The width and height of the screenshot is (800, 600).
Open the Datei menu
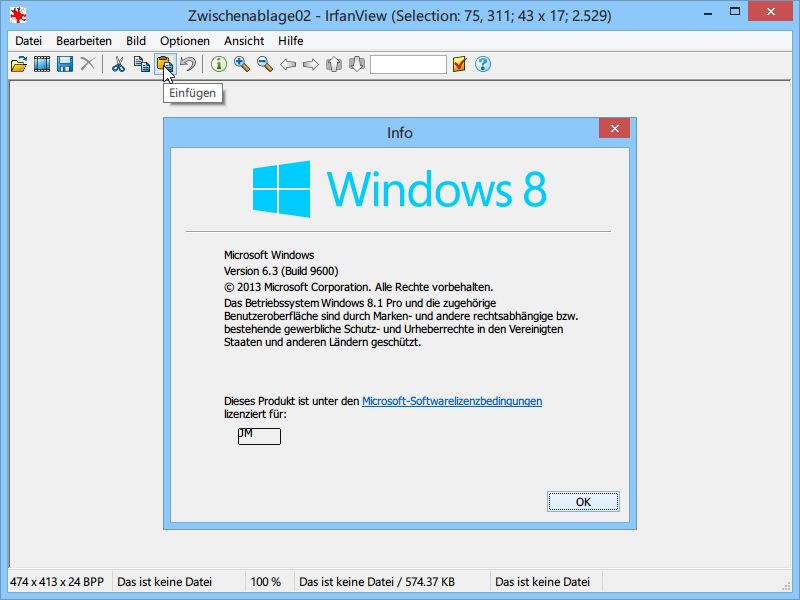pyautogui.click(x=28, y=41)
